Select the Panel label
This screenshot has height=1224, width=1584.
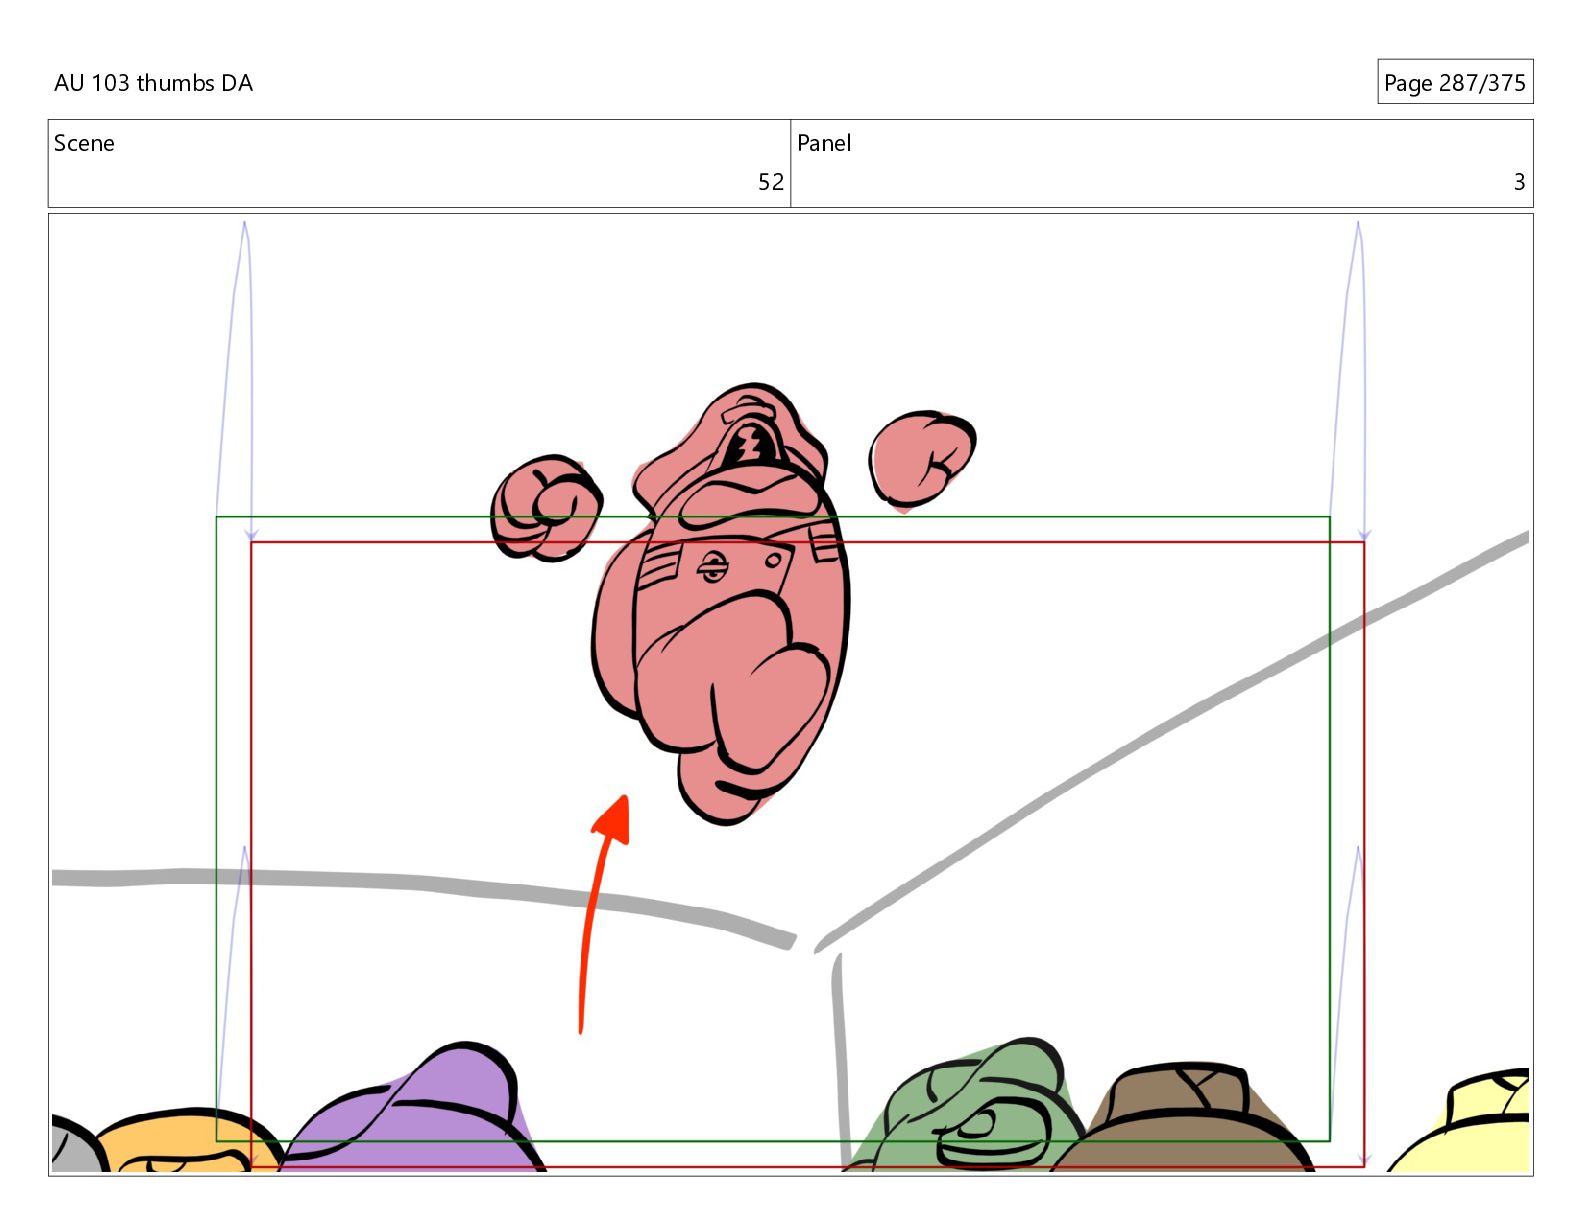[823, 143]
